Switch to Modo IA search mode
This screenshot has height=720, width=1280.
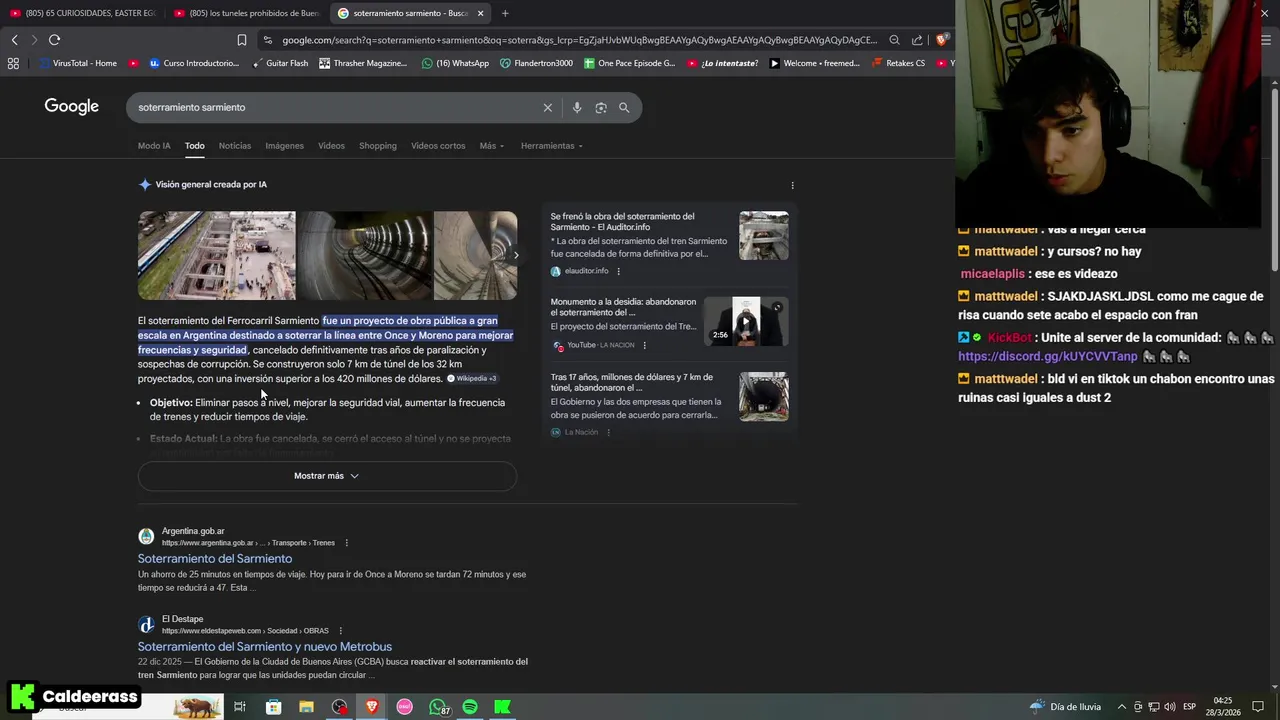[x=154, y=146]
